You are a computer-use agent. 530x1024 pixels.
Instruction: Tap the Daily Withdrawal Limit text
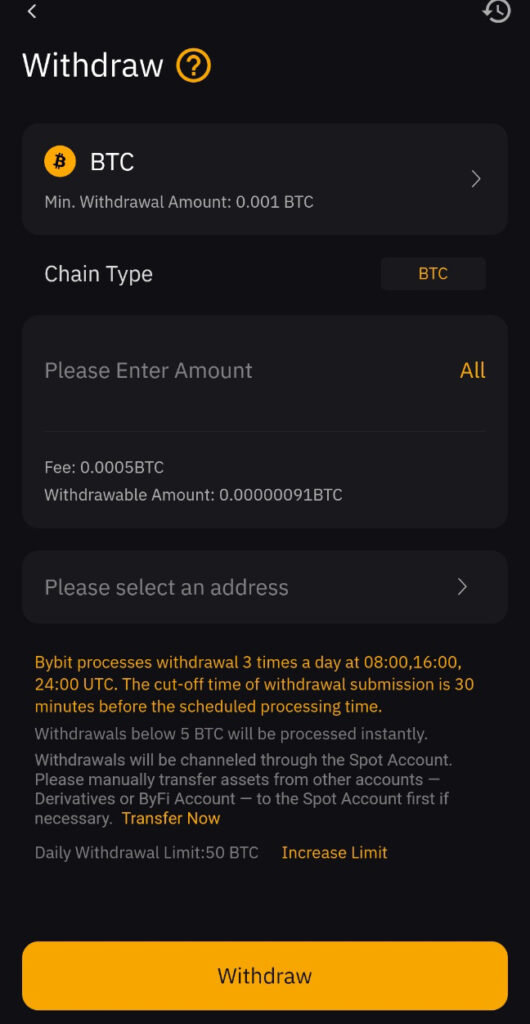146,852
